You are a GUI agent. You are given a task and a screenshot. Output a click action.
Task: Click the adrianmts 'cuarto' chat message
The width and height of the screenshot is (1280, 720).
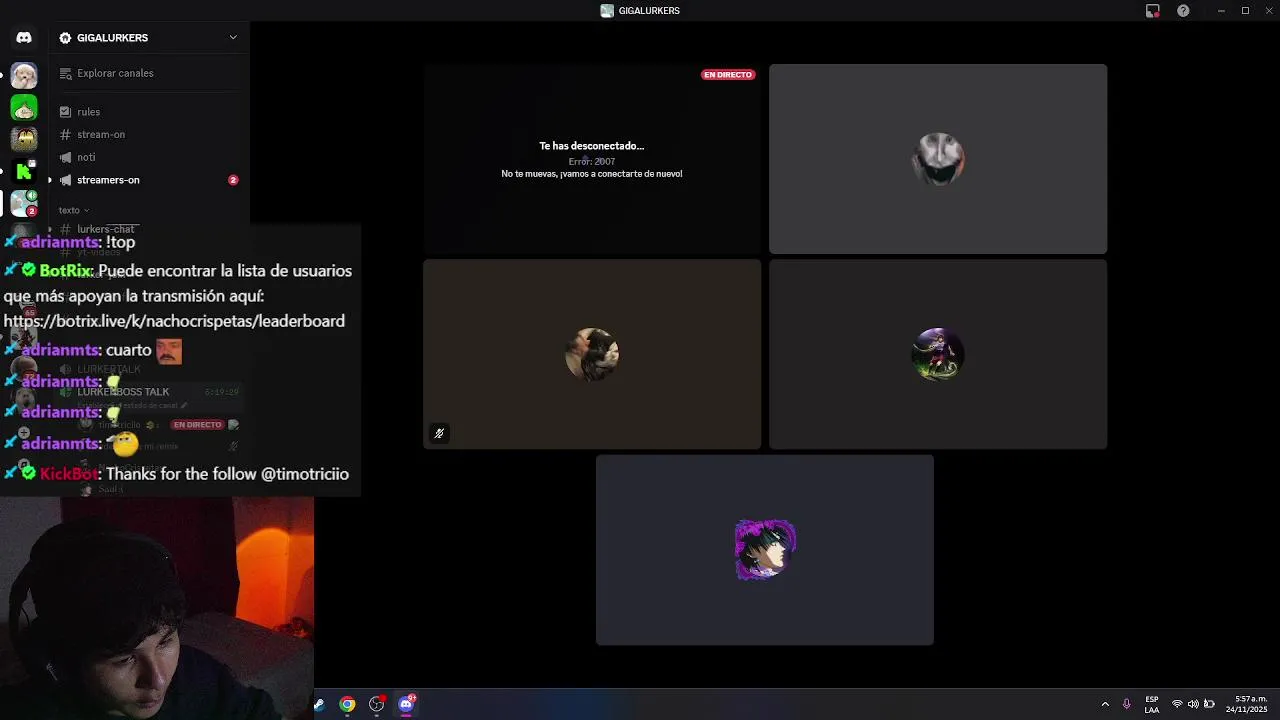coord(92,350)
